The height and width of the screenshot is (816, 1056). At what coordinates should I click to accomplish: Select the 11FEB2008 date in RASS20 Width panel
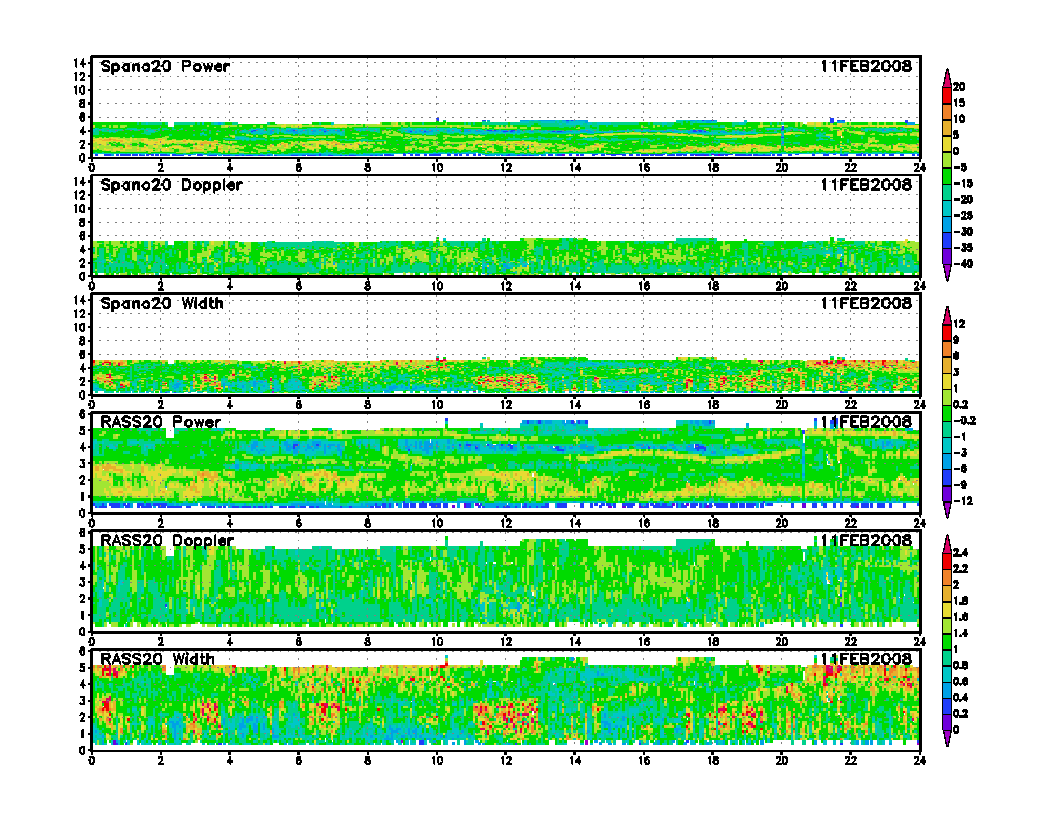[866, 658]
